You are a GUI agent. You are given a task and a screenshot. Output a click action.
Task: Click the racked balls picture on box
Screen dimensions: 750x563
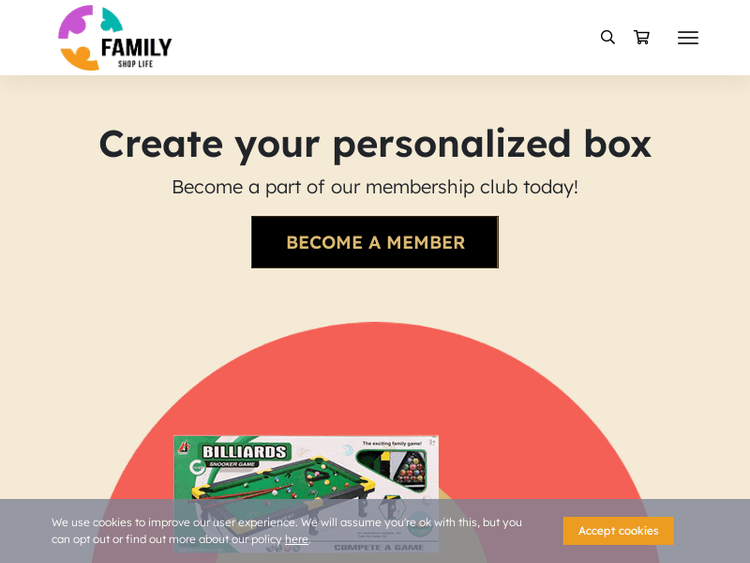pos(410,469)
